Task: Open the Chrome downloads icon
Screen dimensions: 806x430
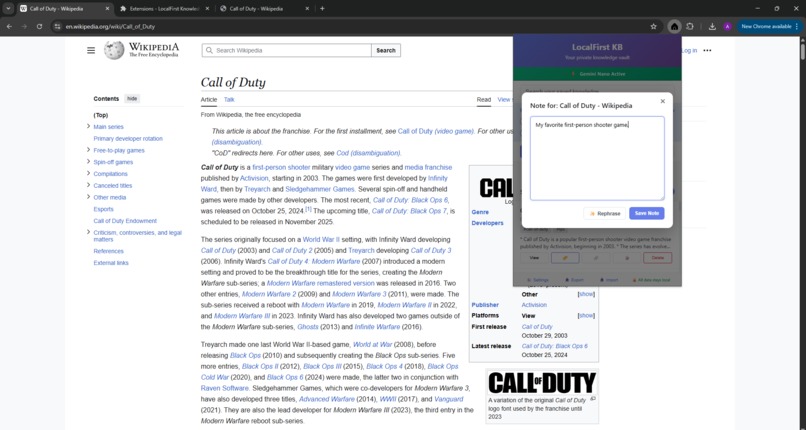Action: pos(712,27)
